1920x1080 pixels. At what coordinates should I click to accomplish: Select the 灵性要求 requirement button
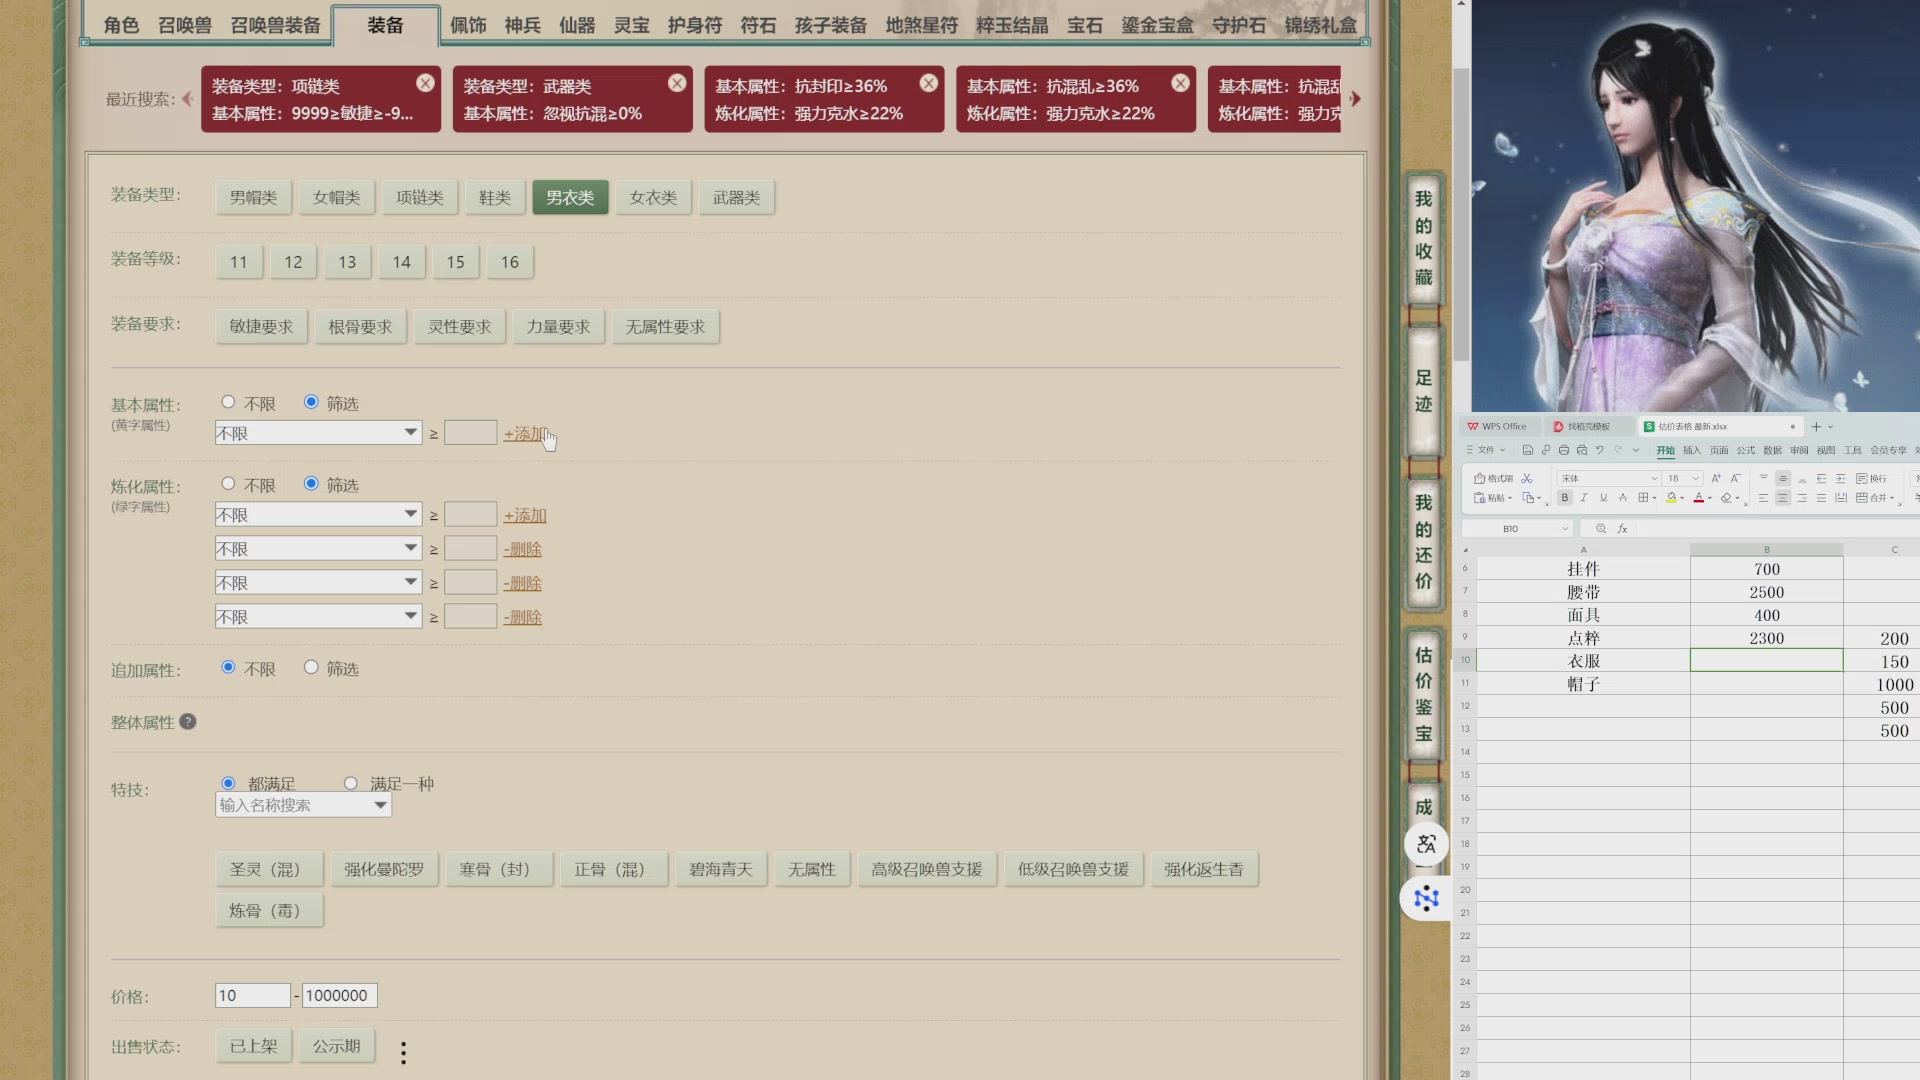coord(459,326)
